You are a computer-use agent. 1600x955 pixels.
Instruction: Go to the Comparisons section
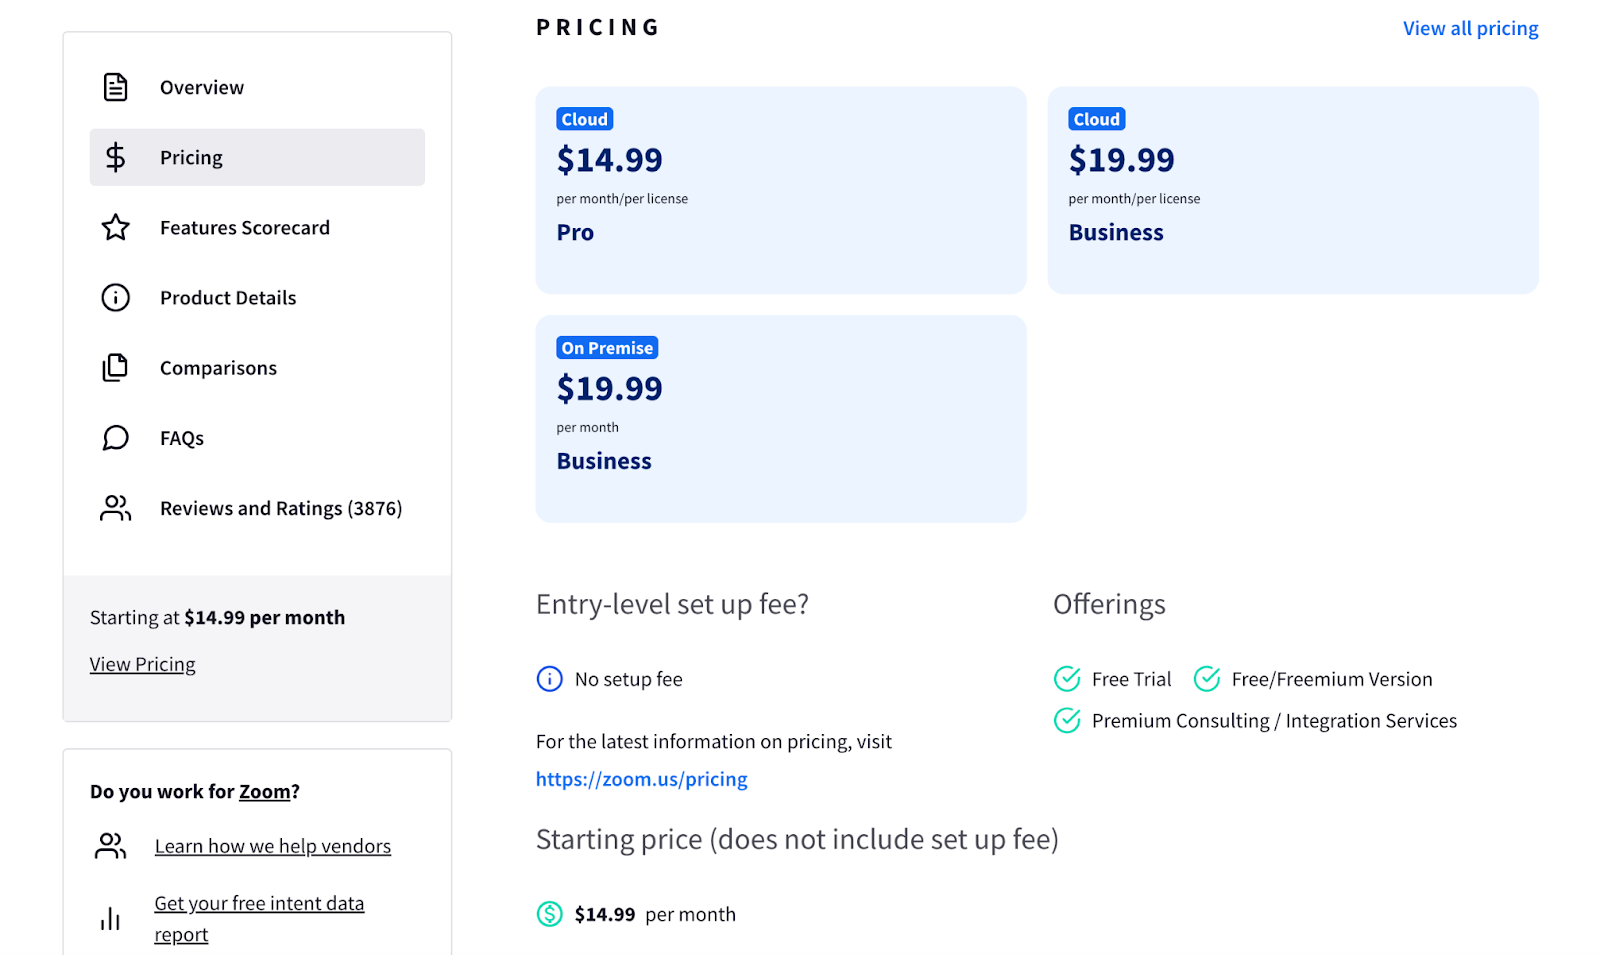pos(218,368)
